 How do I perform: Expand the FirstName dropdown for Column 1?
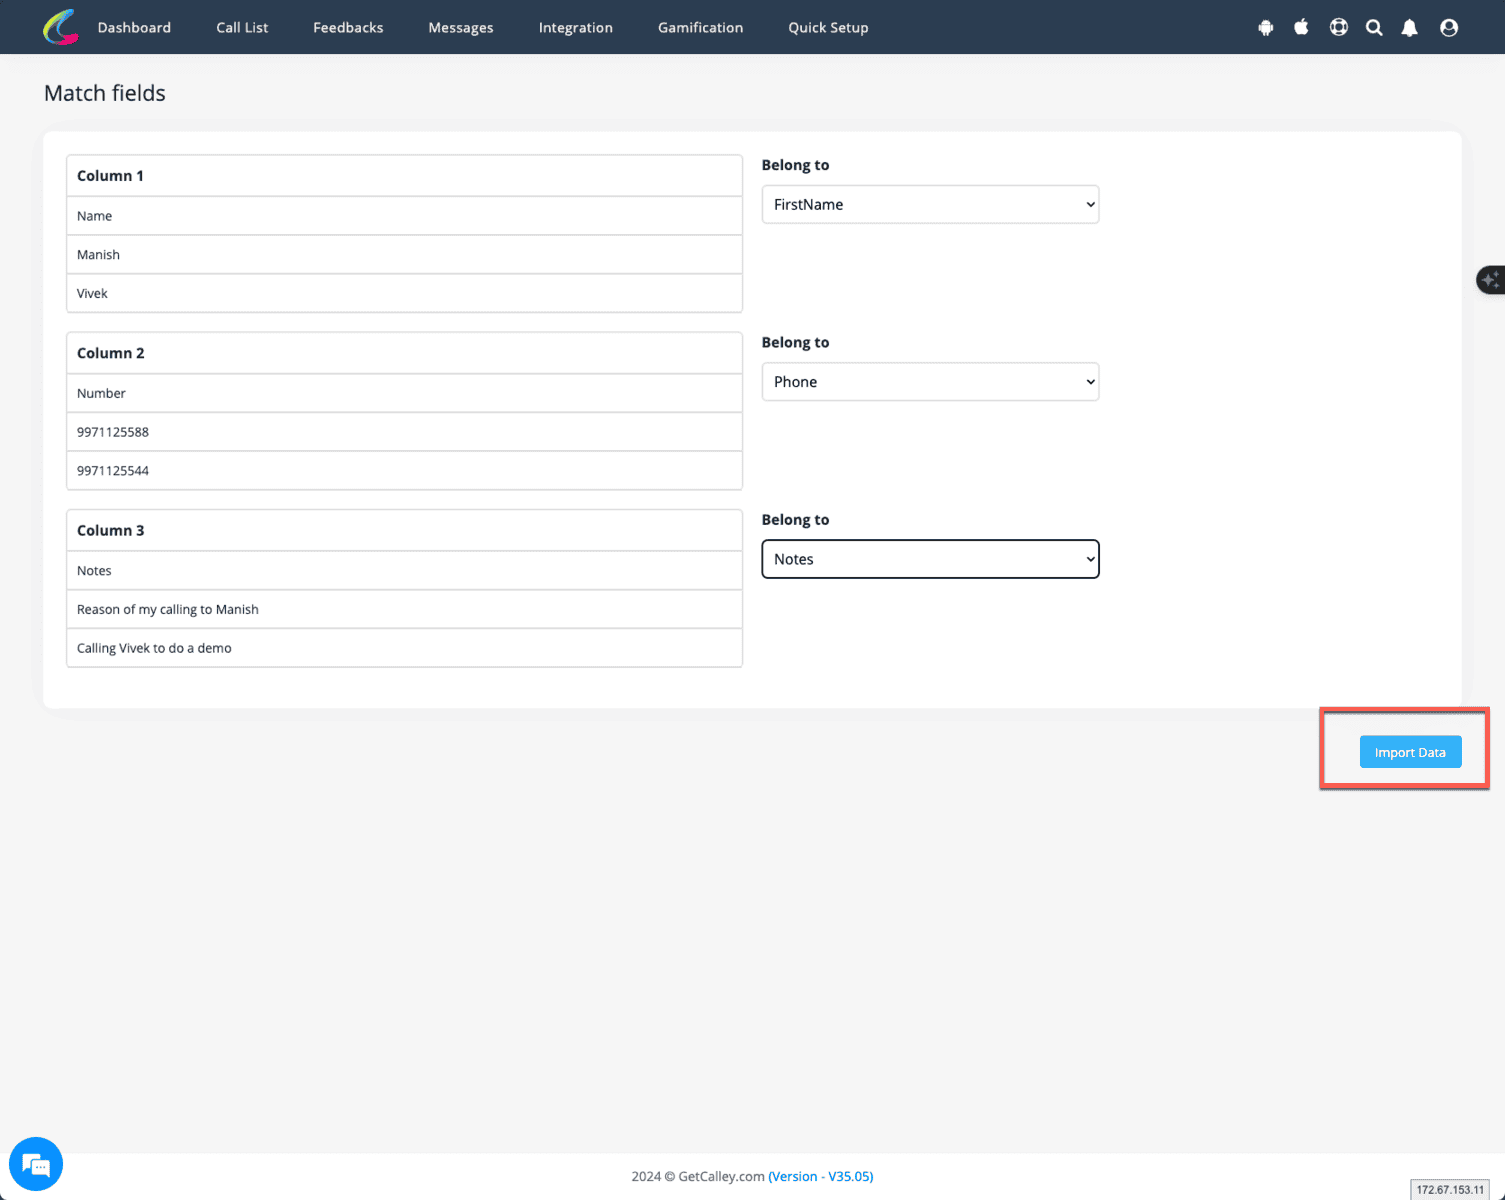(x=930, y=205)
